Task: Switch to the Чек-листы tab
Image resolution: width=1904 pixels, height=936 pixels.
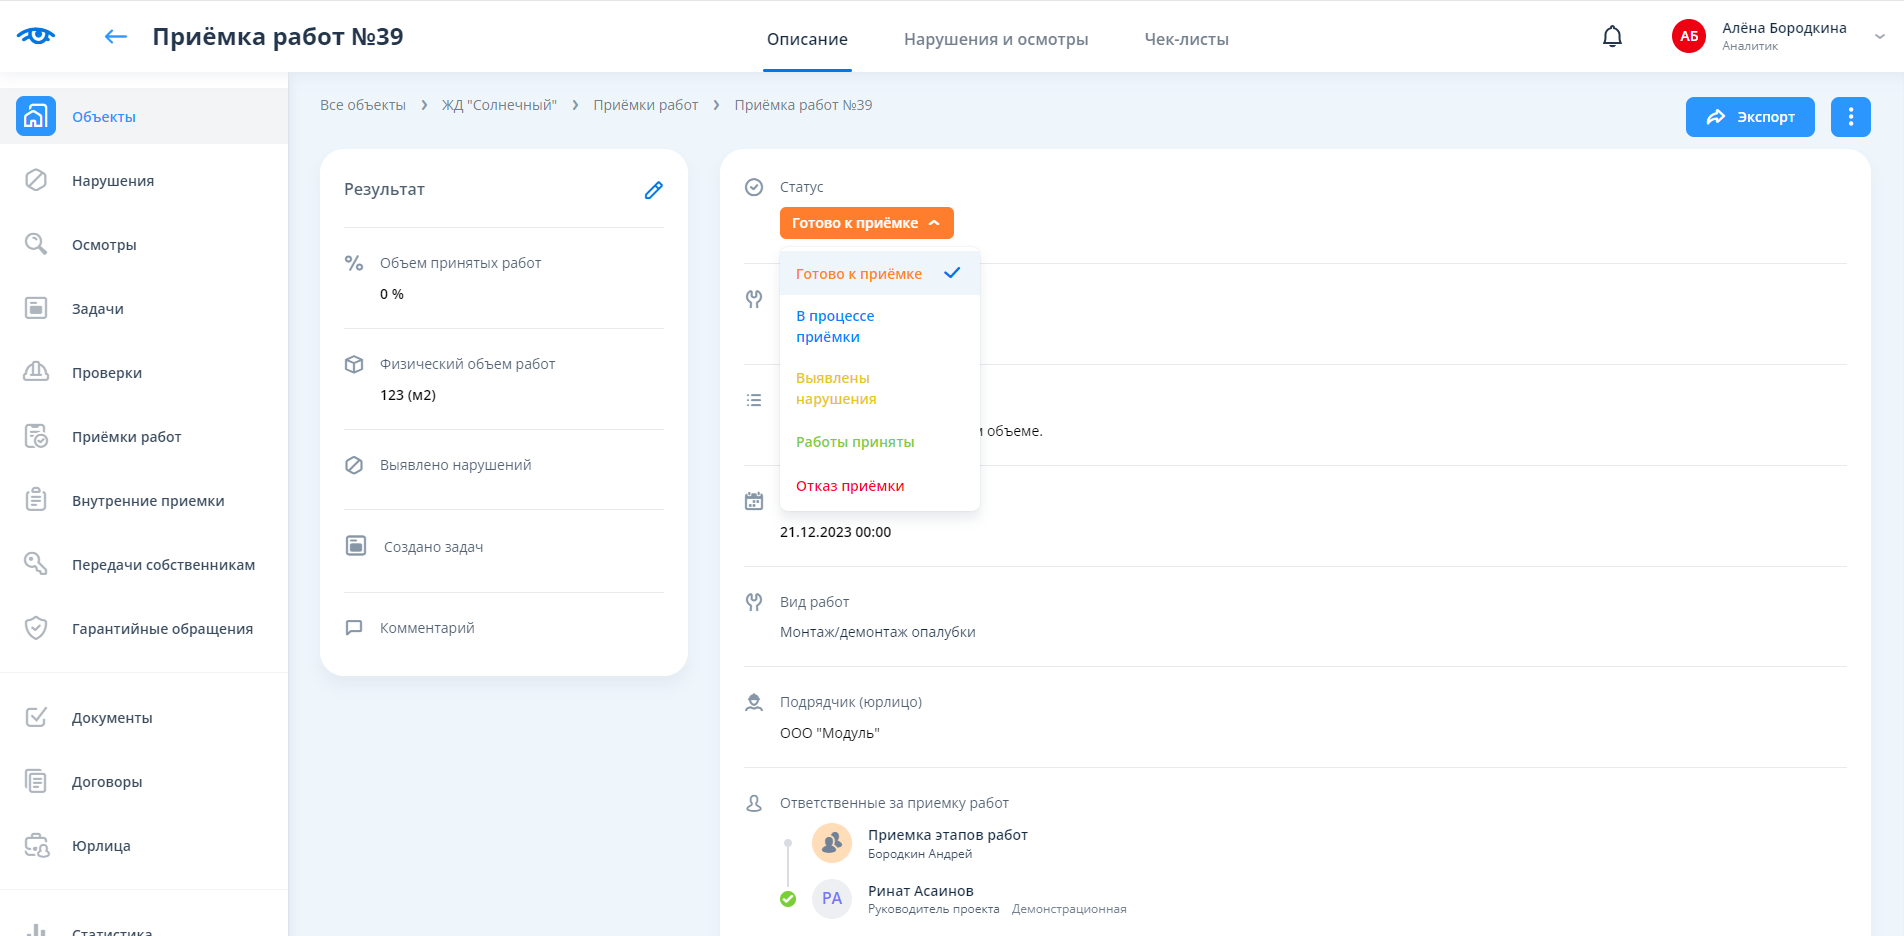Action: [1186, 39]
